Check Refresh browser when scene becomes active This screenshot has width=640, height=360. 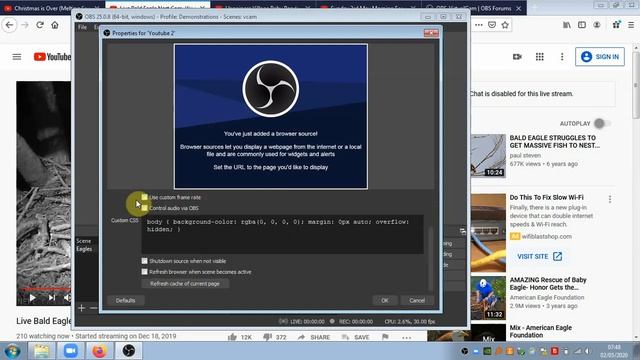(x=144, y=271)
